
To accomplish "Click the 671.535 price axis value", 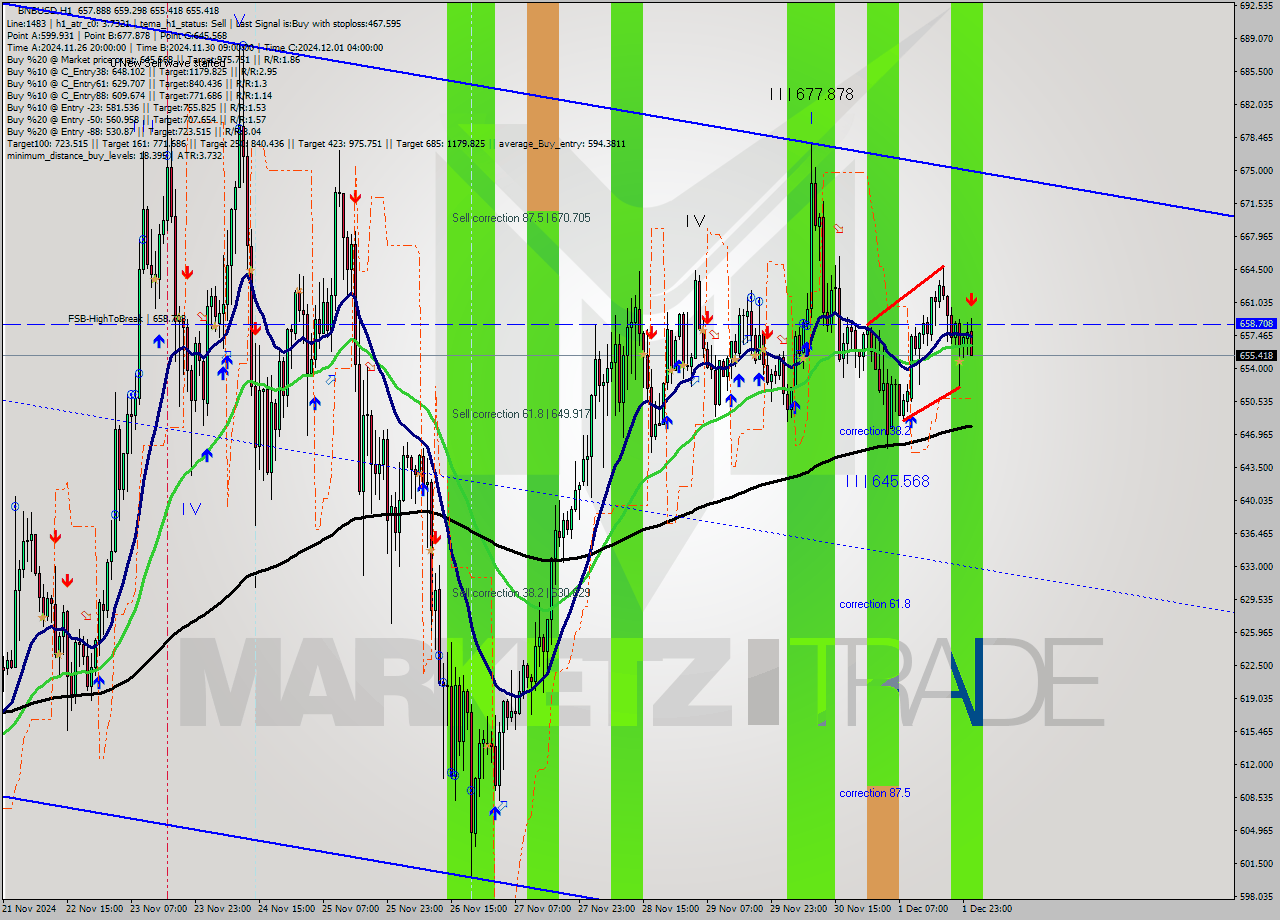I will [1256, 203].
